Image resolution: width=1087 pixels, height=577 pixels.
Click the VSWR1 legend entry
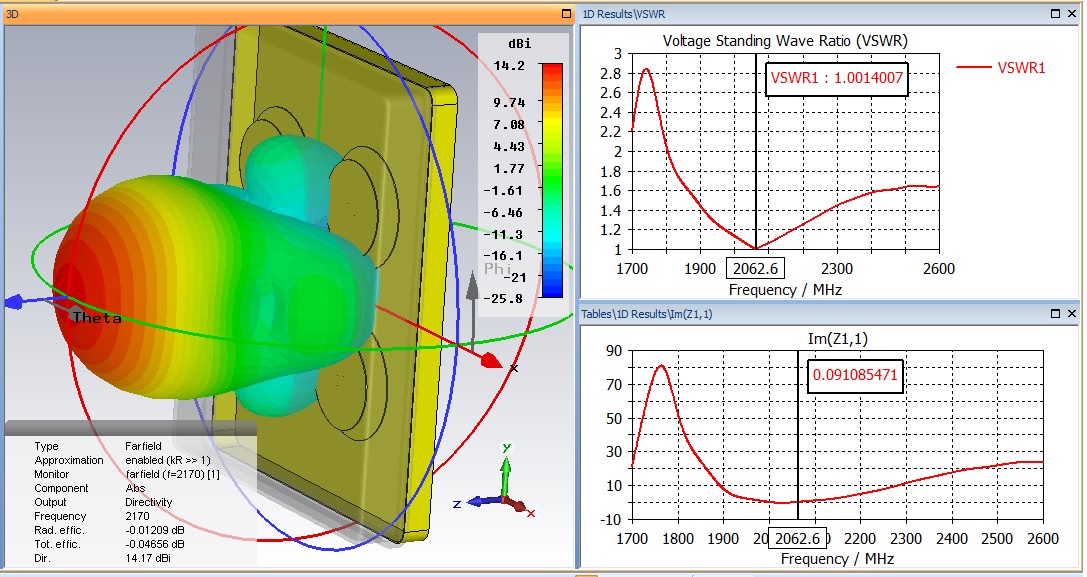[x=1001, y=67]
